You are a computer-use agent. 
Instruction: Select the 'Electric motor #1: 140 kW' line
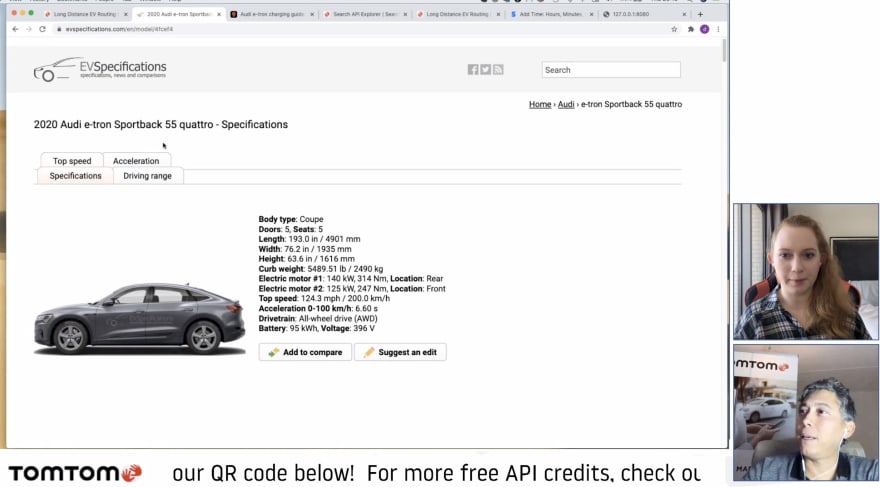[x=351, y=279]
